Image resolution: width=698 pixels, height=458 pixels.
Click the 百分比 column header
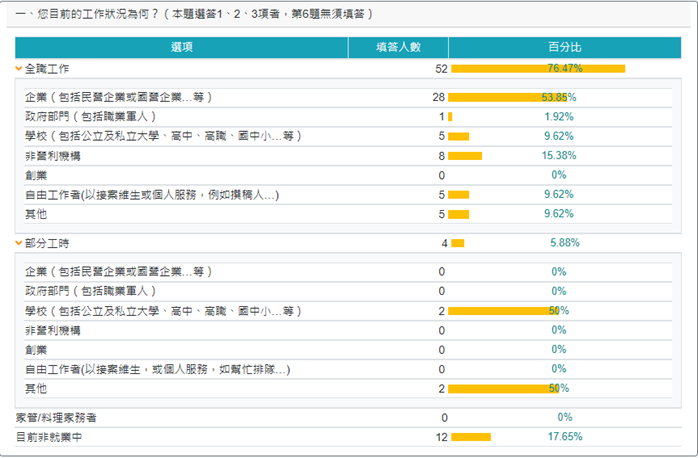click(564, 47)
